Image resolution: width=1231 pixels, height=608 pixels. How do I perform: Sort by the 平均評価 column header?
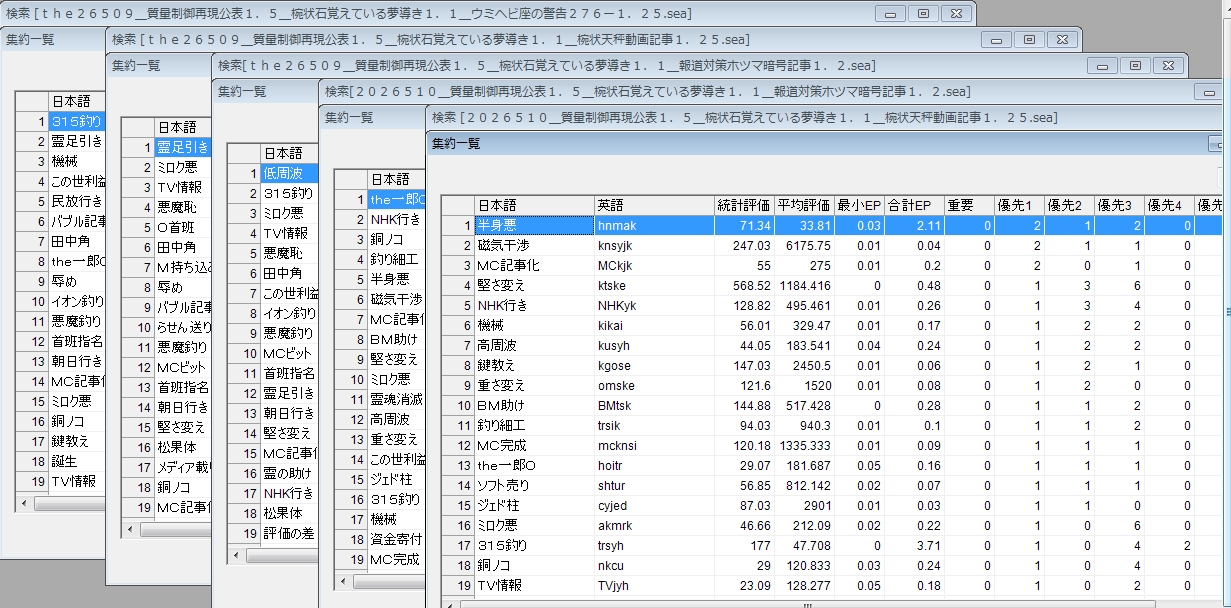(804, 205)
